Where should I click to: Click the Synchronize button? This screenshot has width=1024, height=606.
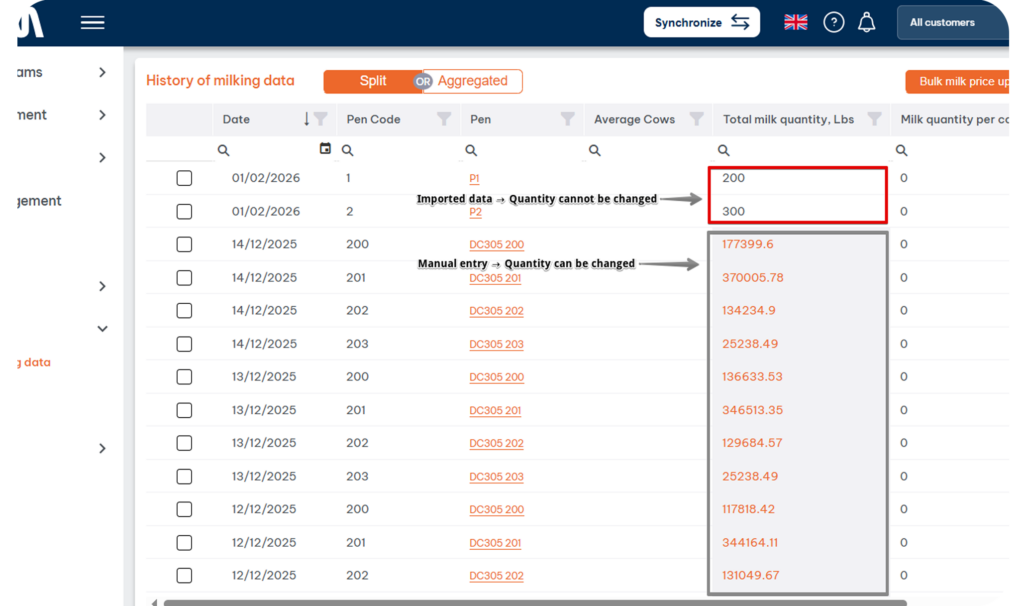(701, 22)
